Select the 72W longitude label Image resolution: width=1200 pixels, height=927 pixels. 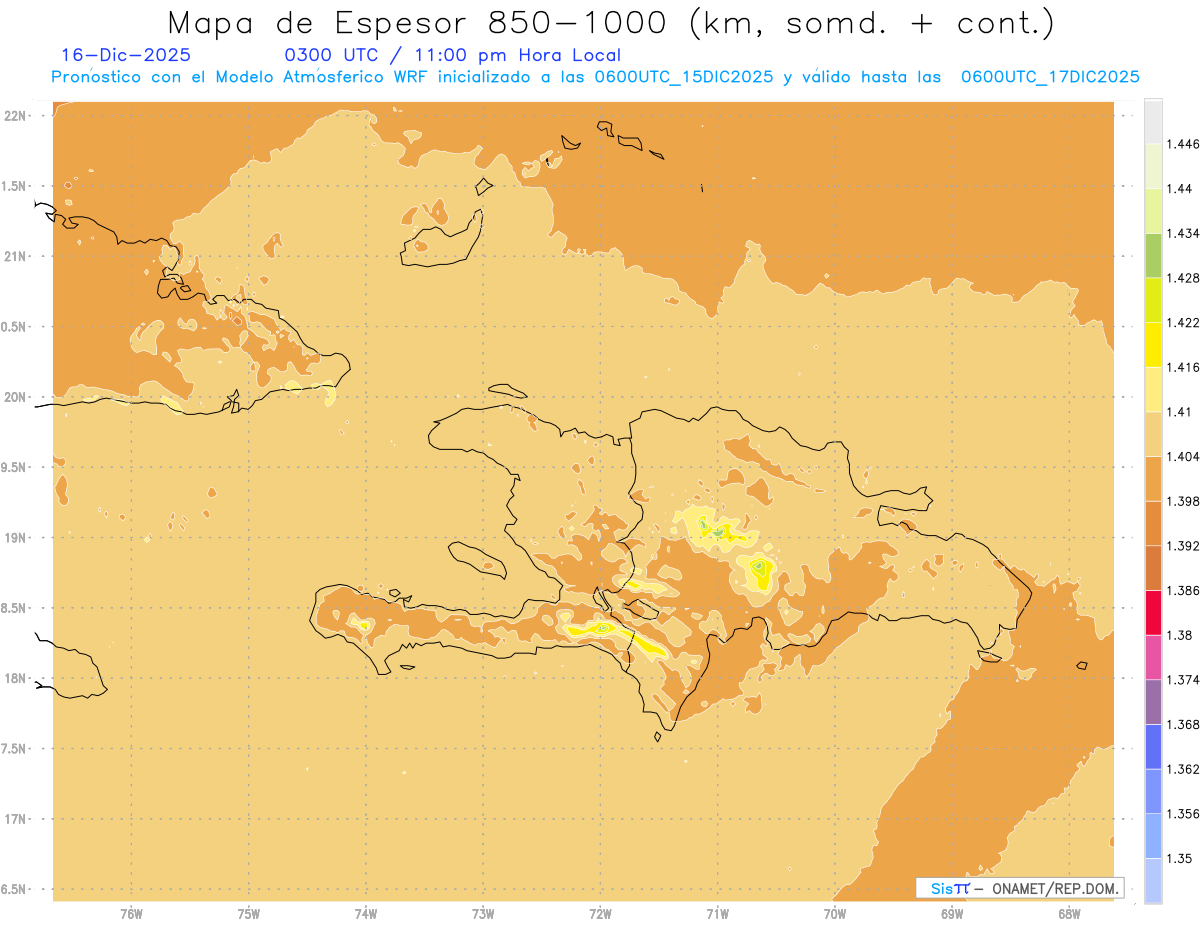click(x=600, y=914)
